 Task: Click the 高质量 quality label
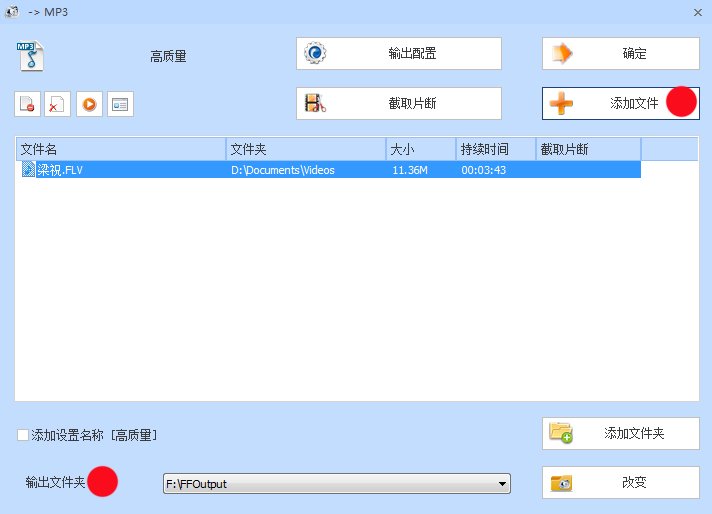(168, 56)
